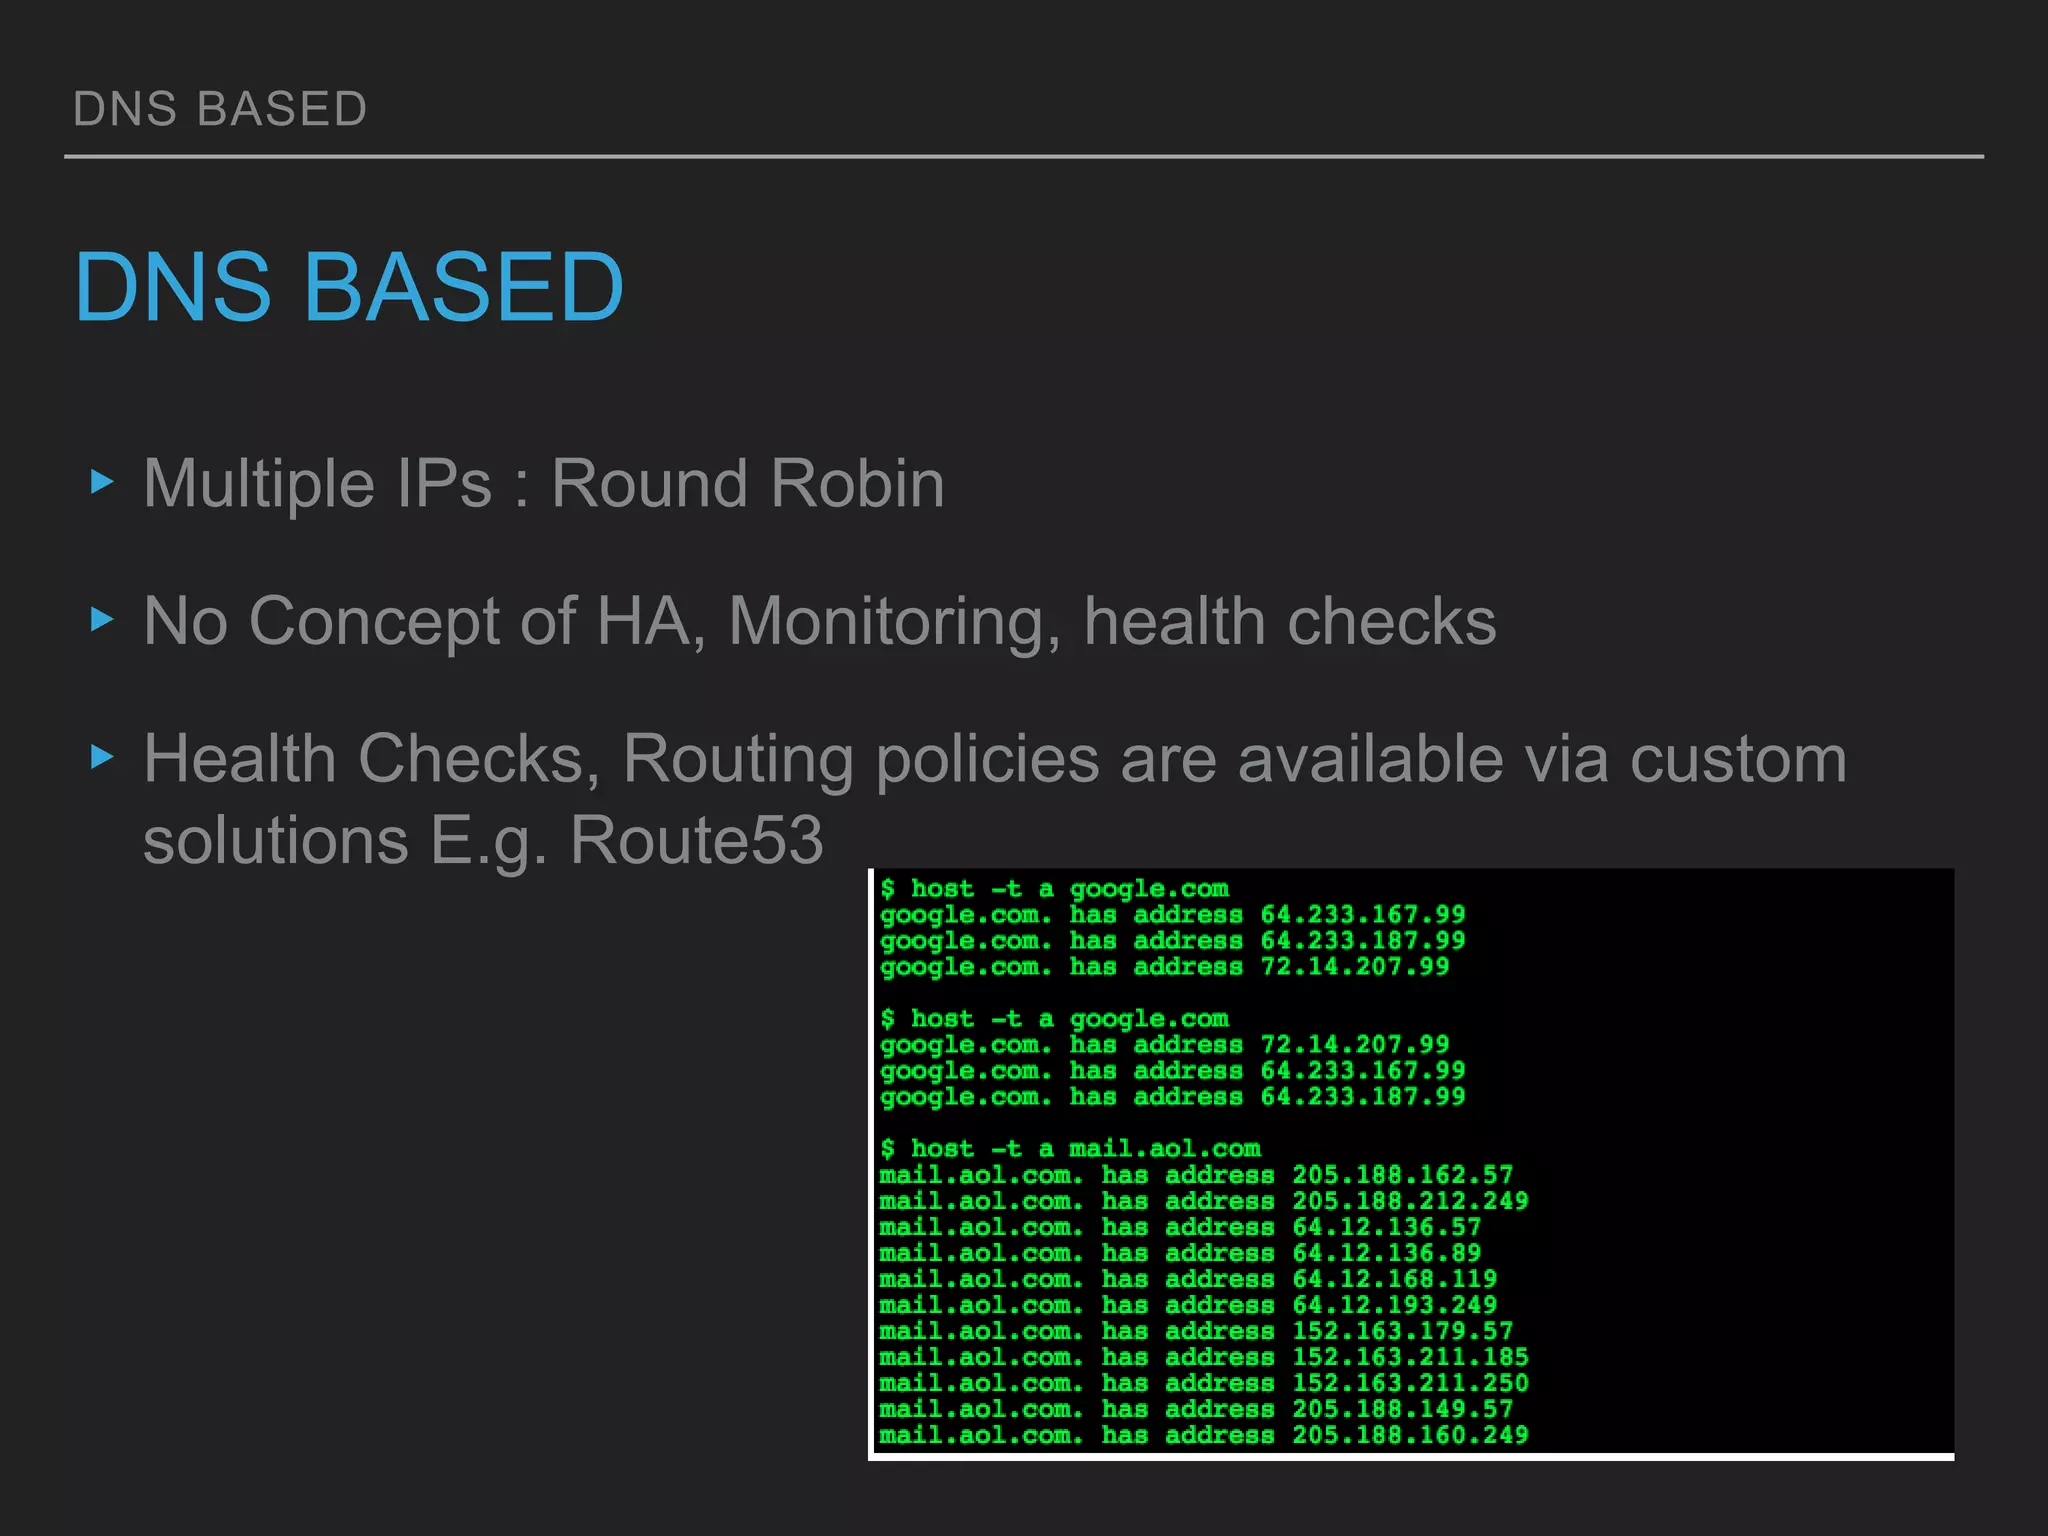Click the address 152.163.211.185 line
2048x1536 pixels.
click(1410, 1356)
